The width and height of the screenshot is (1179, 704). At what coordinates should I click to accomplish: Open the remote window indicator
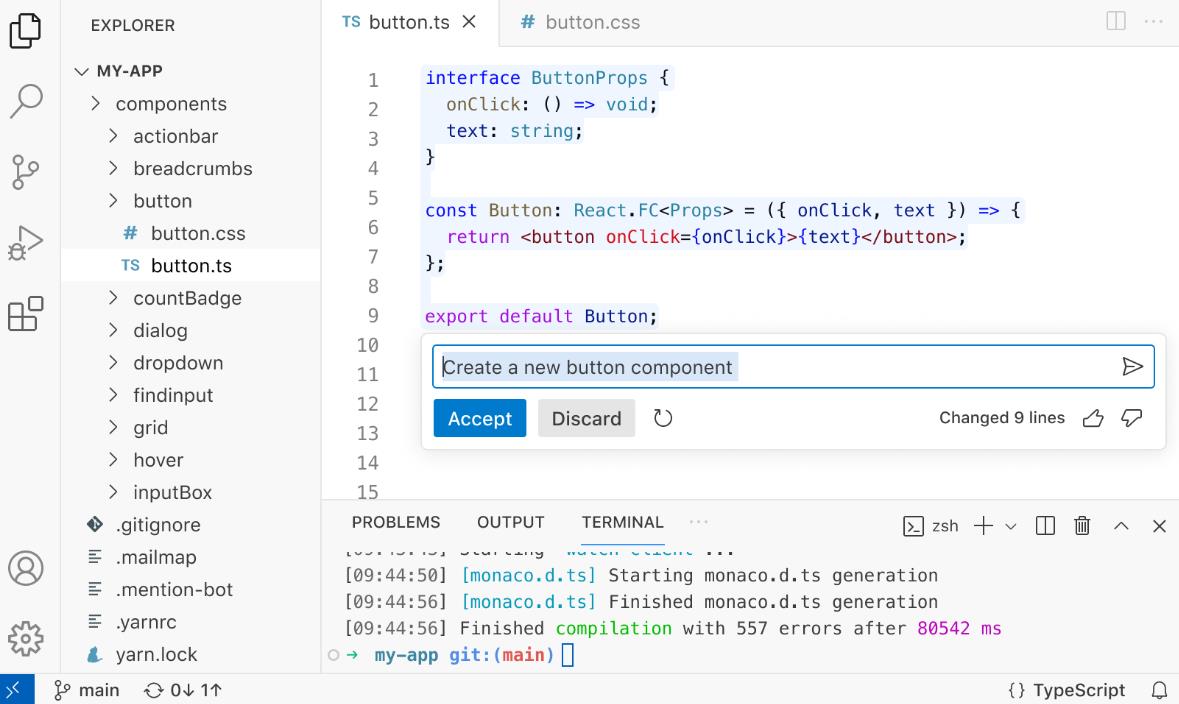17,689
